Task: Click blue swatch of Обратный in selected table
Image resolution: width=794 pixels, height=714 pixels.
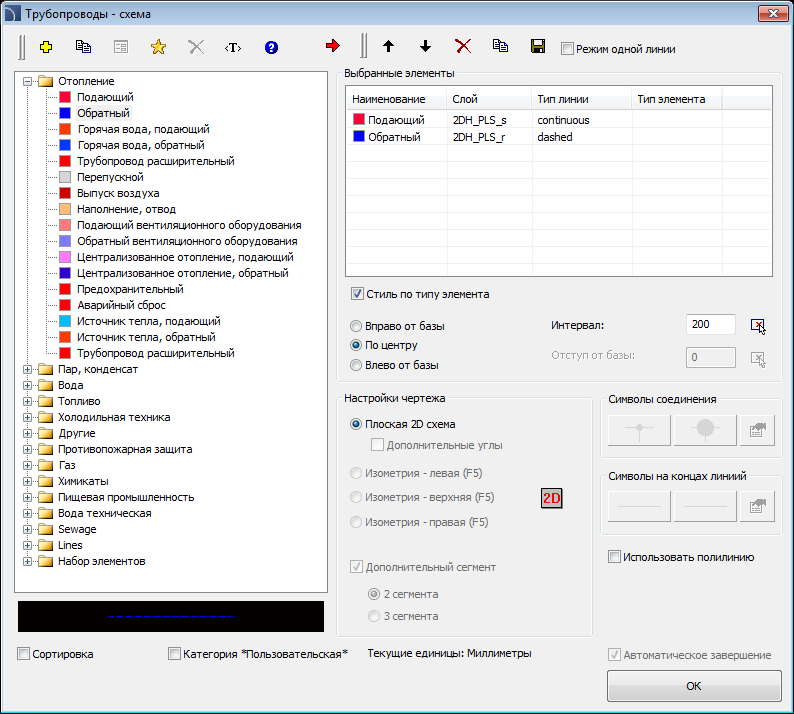Action: (359, 136)
